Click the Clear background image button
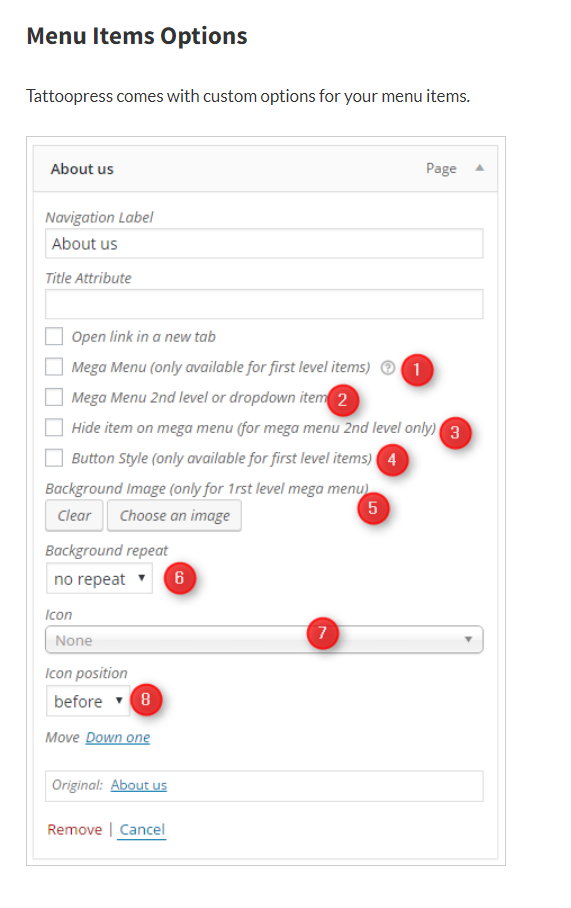Screen dimensions: 571x908 click(x=74, y=515)
